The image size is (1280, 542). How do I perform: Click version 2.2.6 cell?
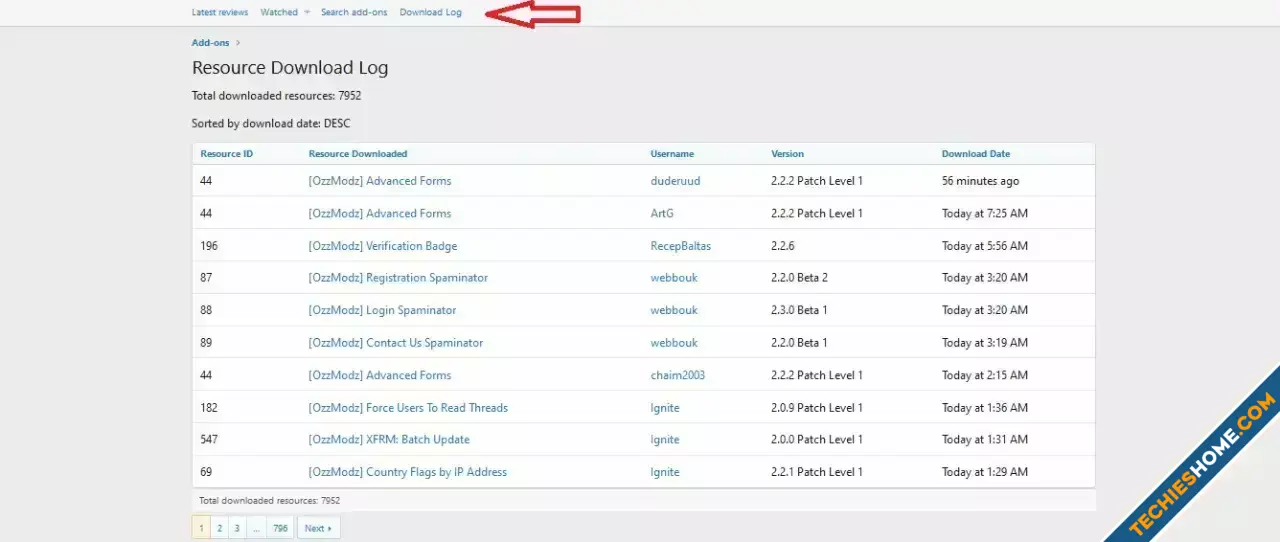point(785,246)
